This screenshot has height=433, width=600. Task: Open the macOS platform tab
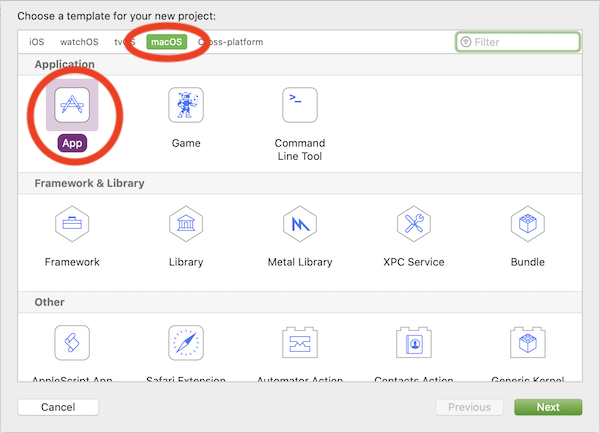tap(166, 42)
